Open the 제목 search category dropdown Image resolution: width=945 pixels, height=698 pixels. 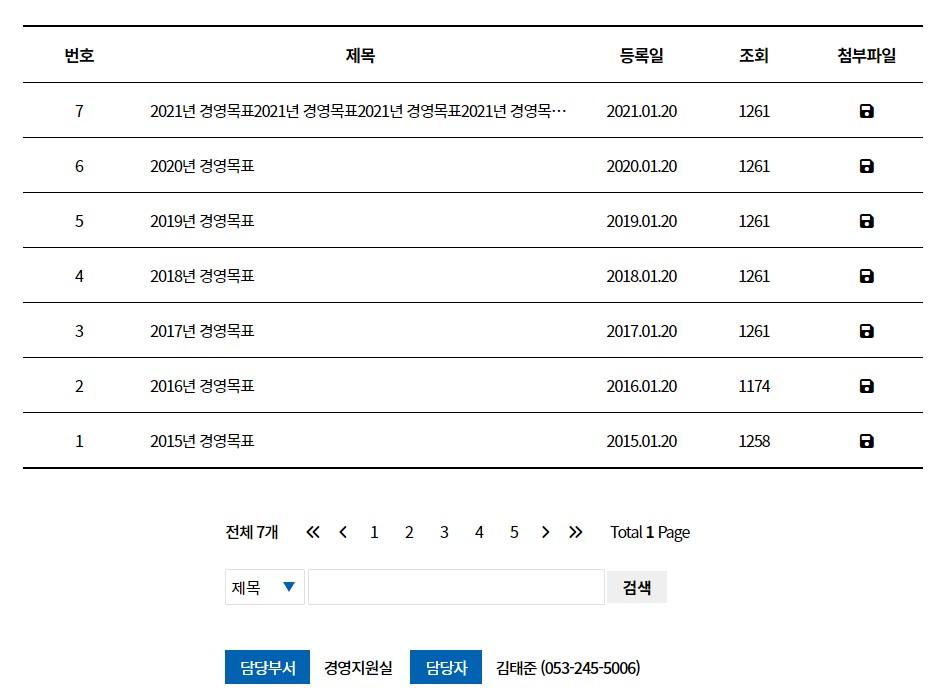[x=265, y=587]
